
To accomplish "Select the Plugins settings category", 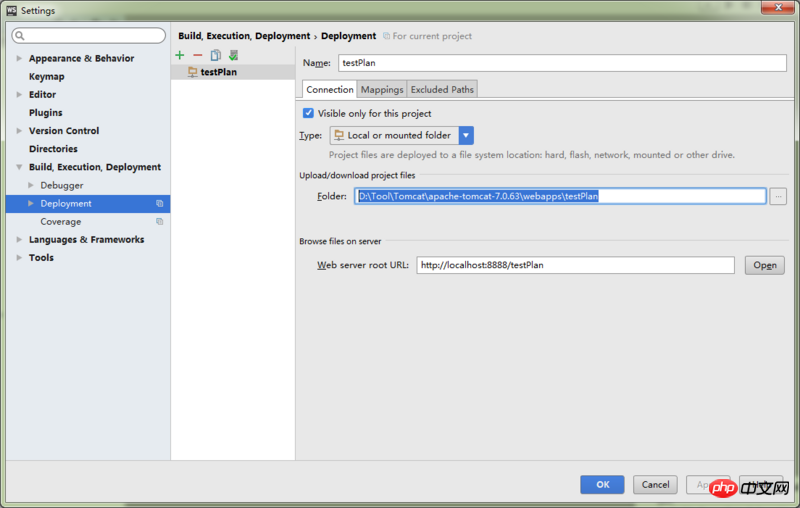I will pos(45,113).
